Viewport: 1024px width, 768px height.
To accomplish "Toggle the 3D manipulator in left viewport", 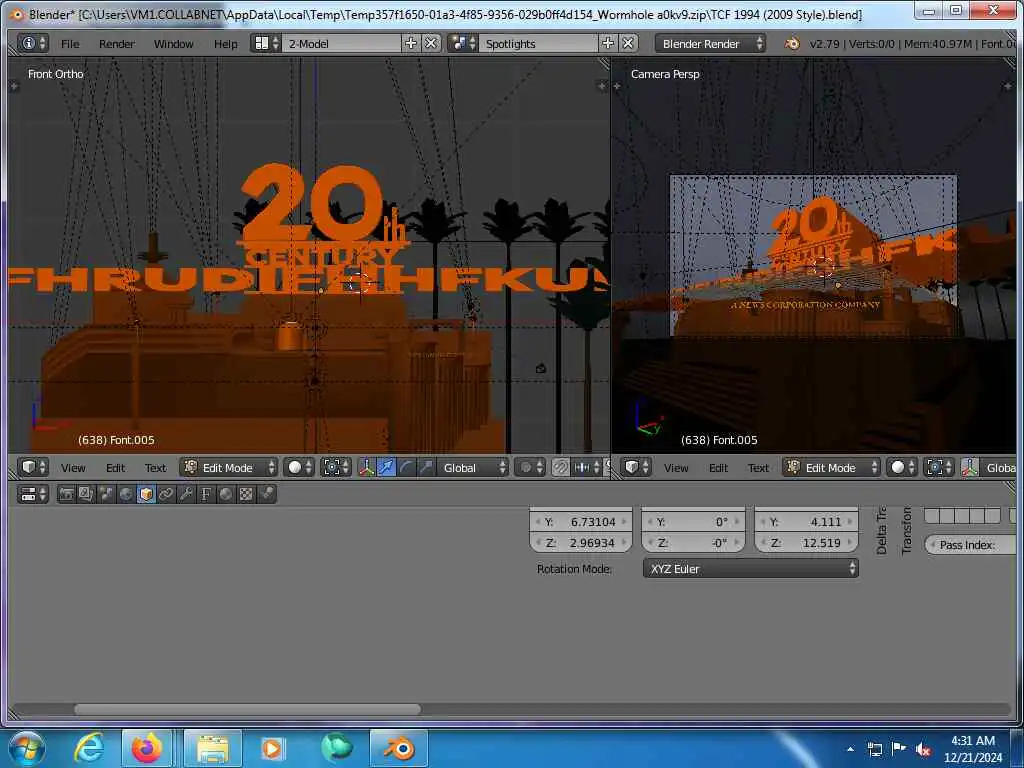I will click(366, 468).
